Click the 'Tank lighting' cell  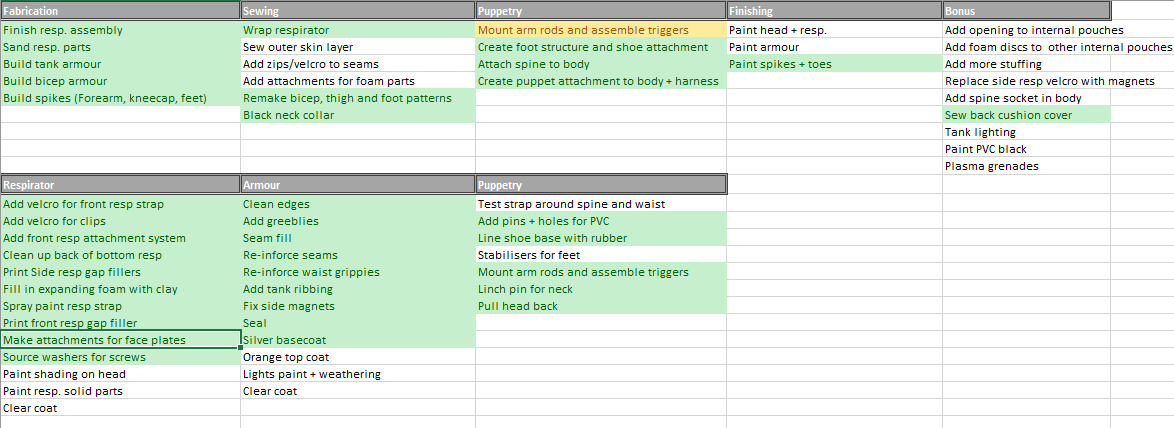[1026, 132]
